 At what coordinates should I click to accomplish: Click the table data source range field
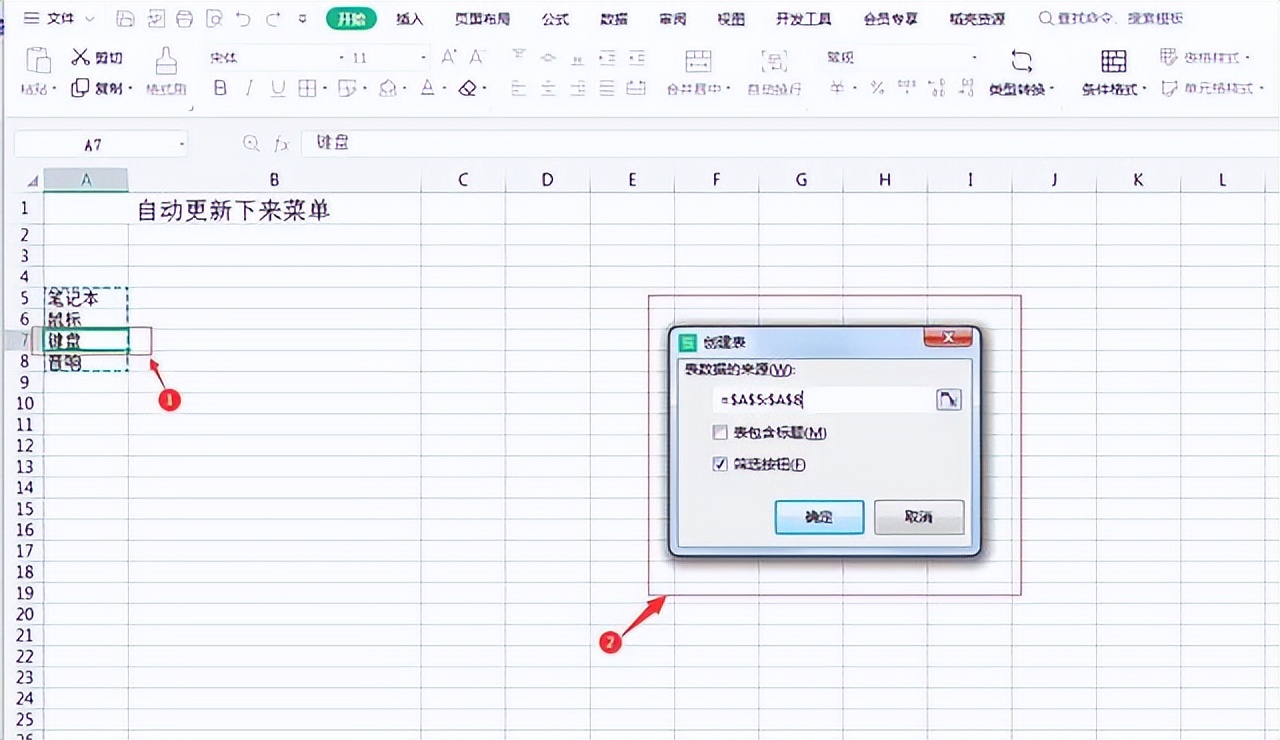pyautogui.click(x=822, y=400)
